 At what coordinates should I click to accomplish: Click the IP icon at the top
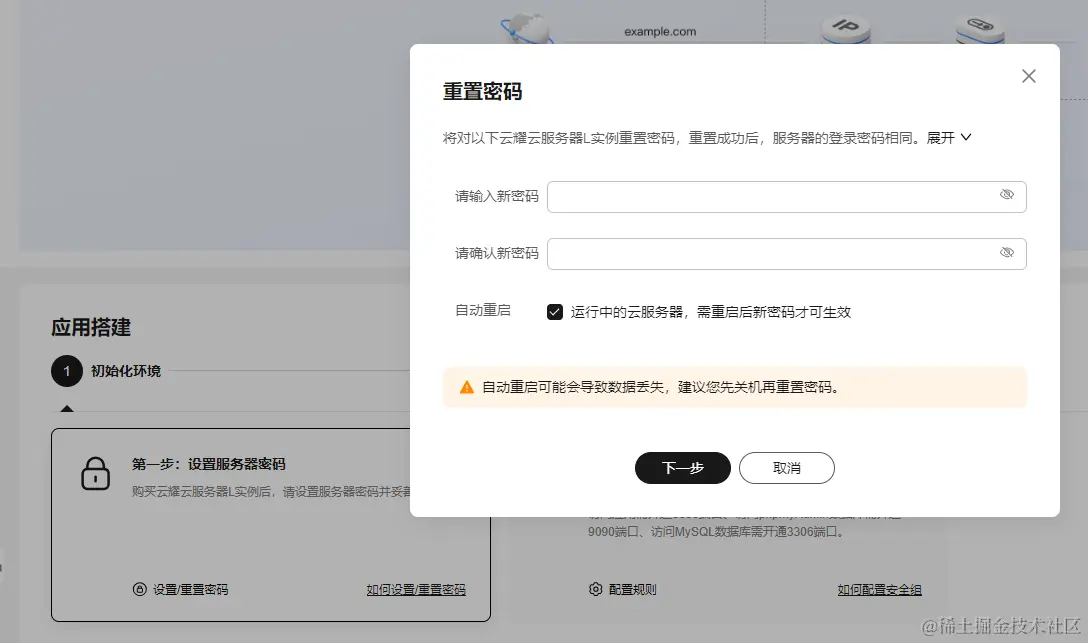[845, 25]
